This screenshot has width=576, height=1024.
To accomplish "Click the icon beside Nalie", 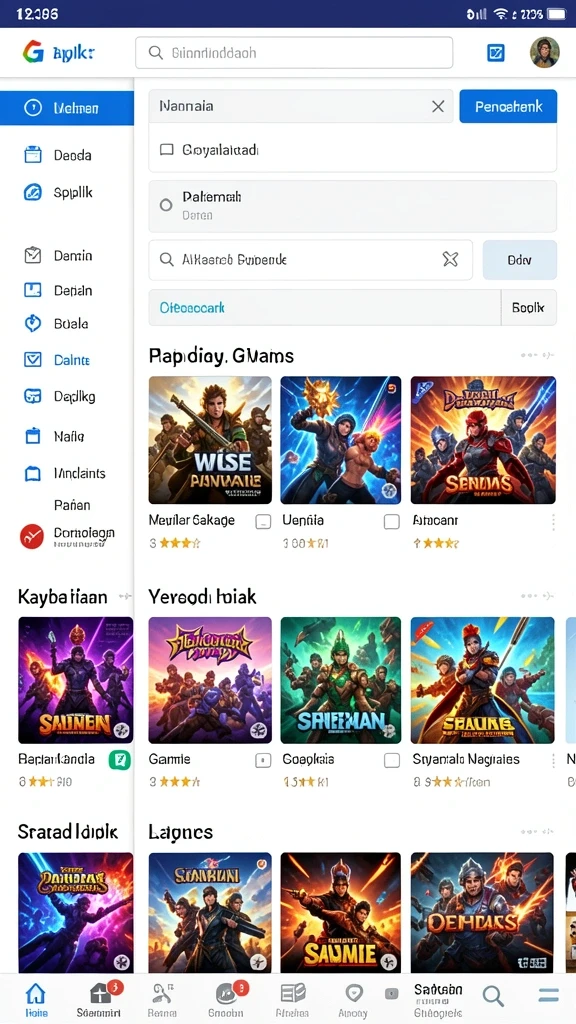I will tap(33, 436).
